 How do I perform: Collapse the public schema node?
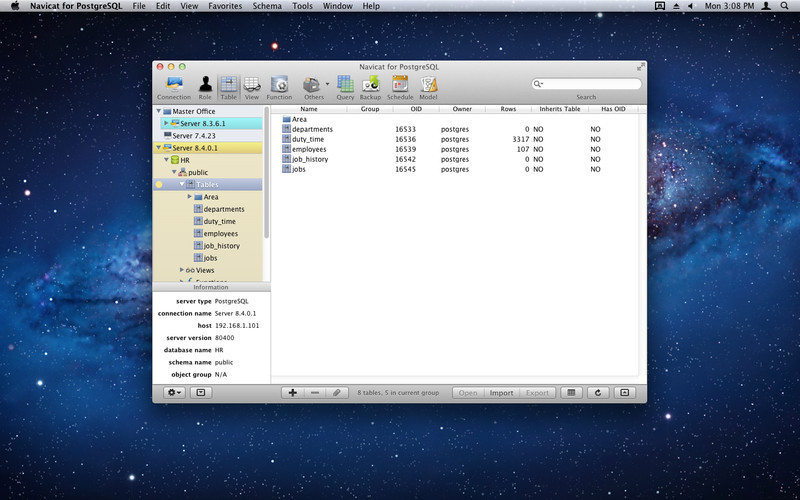point(174,172)
